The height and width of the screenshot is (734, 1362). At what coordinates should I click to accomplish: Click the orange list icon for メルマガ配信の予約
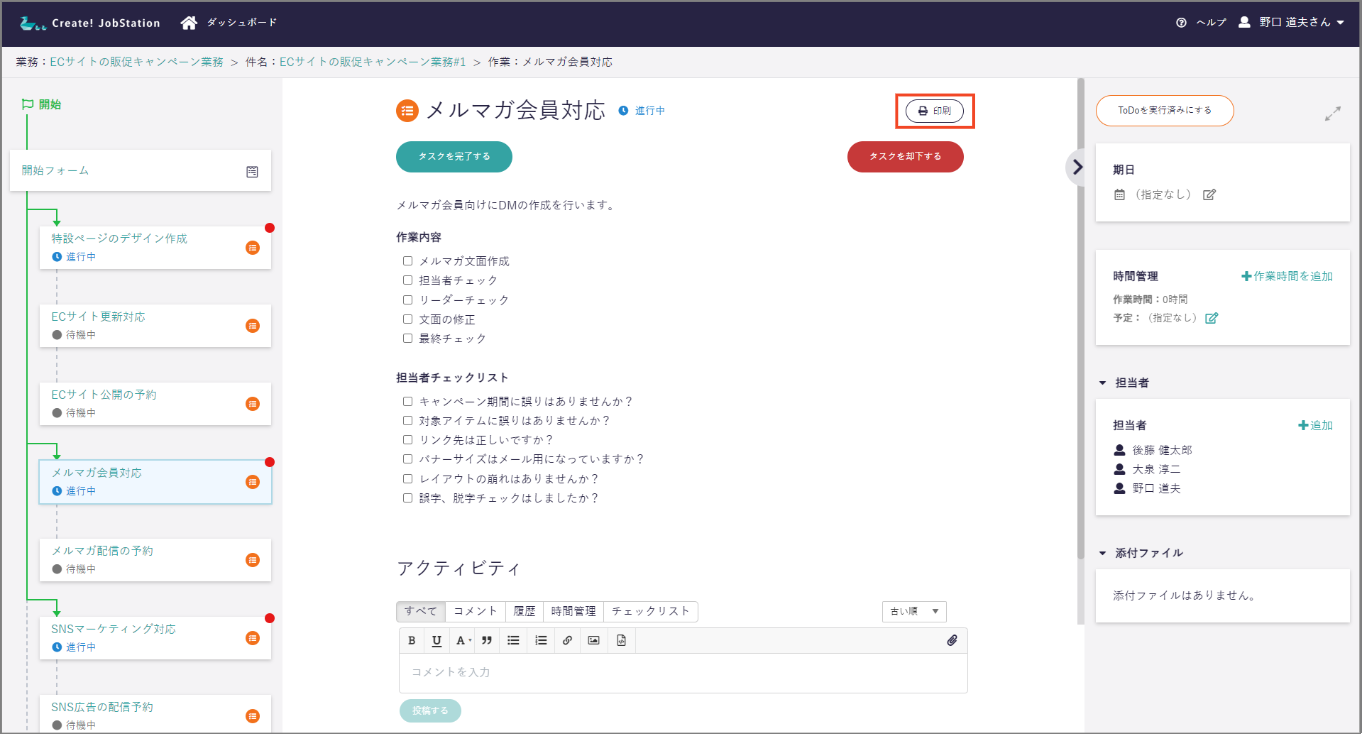tap(252, 560)
